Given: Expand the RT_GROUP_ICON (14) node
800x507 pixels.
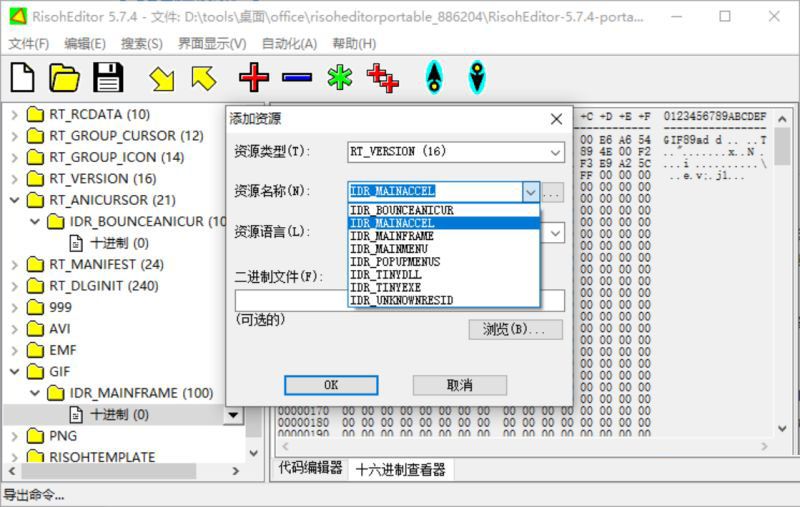Looking at the screenshot, I should [x=15, y=158].
